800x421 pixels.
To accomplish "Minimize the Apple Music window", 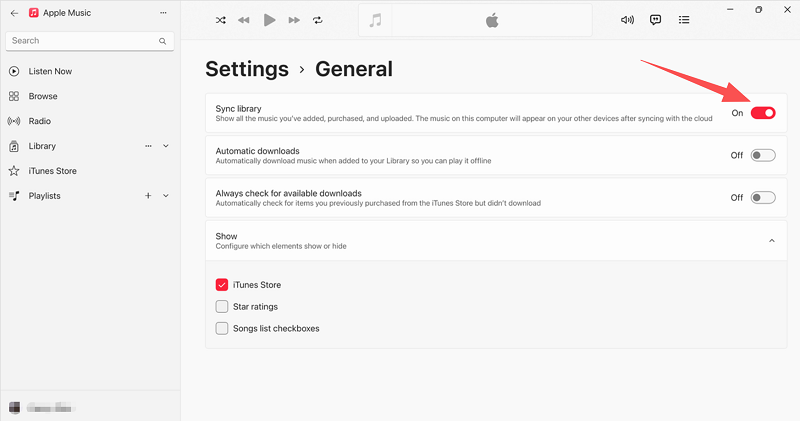I will pyautogui.click(x=730, y=10).
